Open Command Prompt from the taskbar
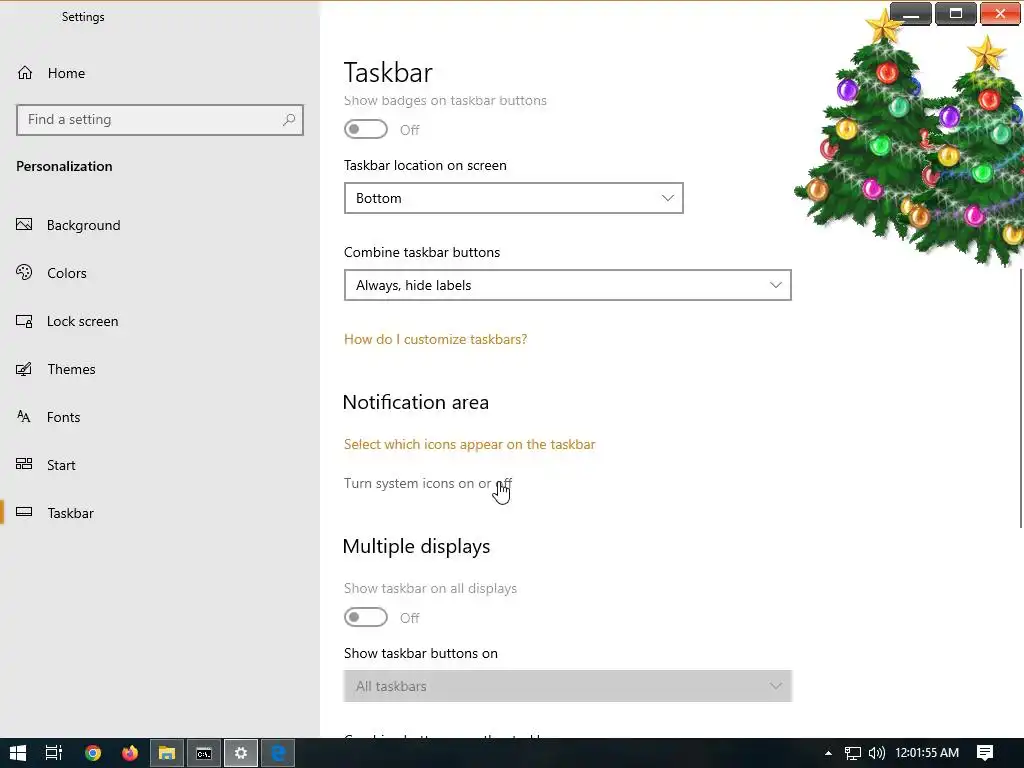The width and height of the screenshot is (1024, 768). (204, 753)
